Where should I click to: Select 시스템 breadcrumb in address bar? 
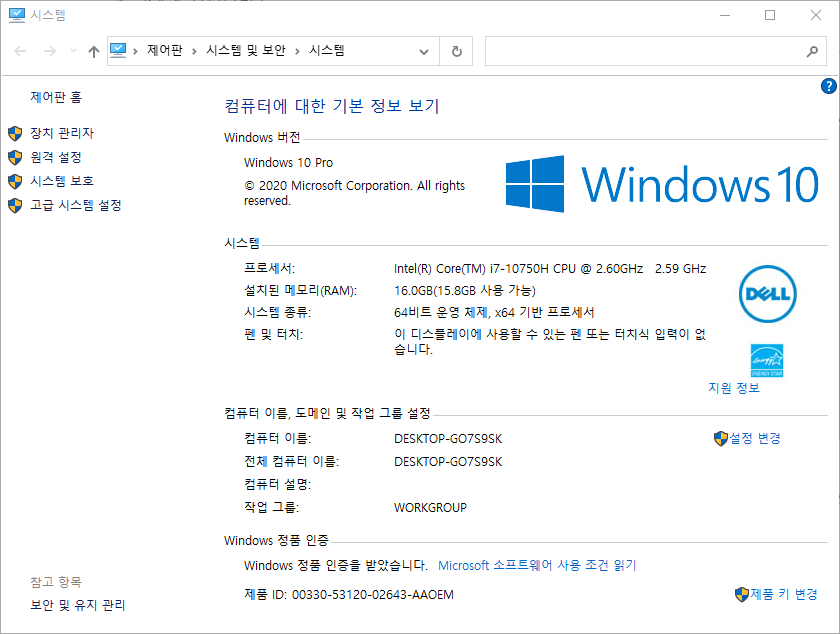point(327,50)
